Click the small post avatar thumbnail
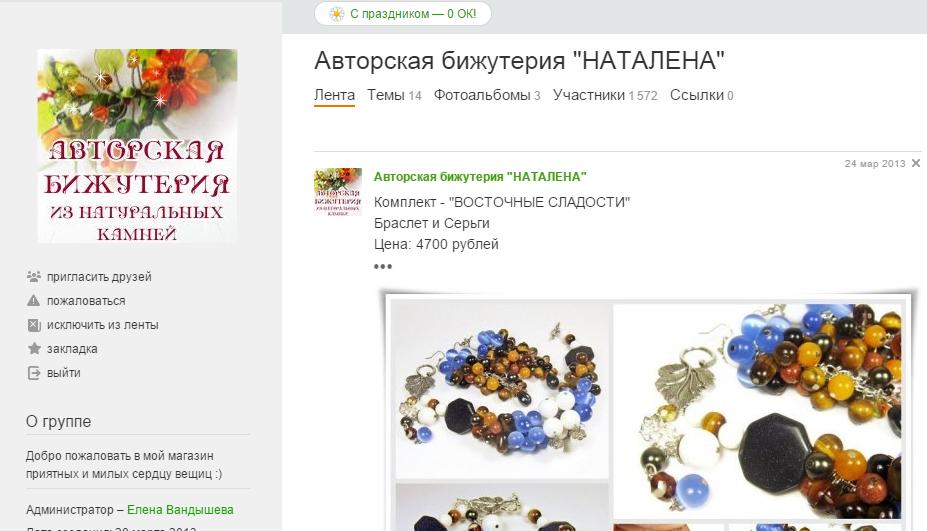This screenshot has width=927, height=531. point(338,192)
